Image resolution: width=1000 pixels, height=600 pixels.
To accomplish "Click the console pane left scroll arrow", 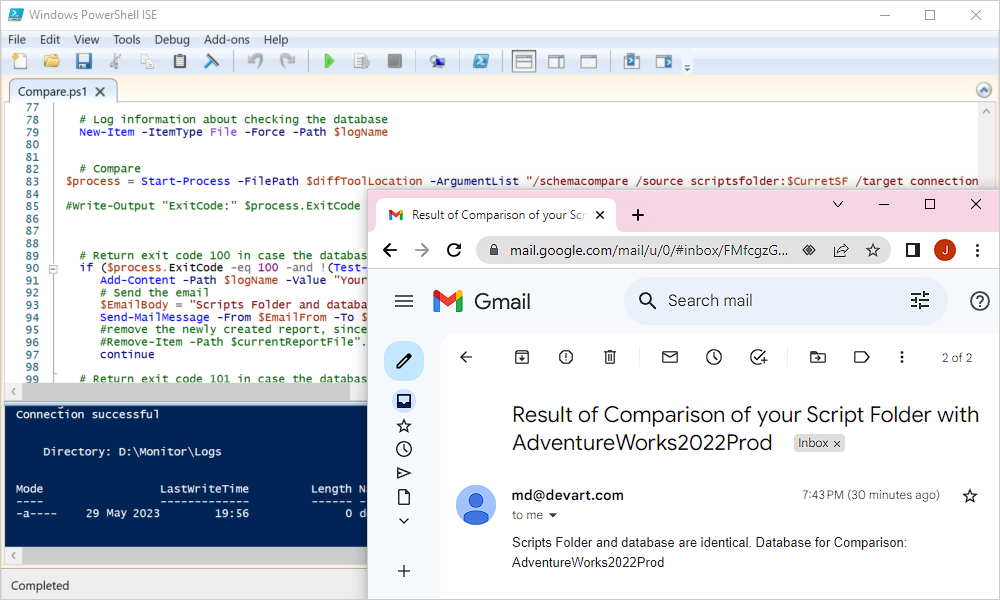I will [x=13, y=555].
